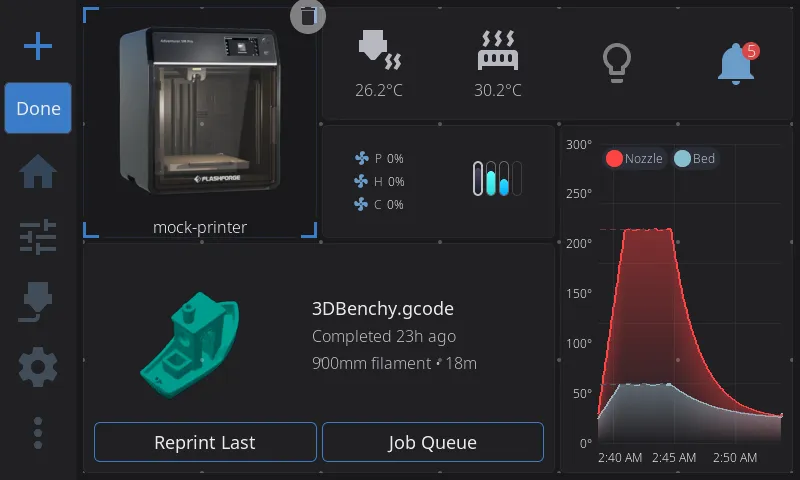
Task: Click the H fan 0% row
Action: (379, 182)
